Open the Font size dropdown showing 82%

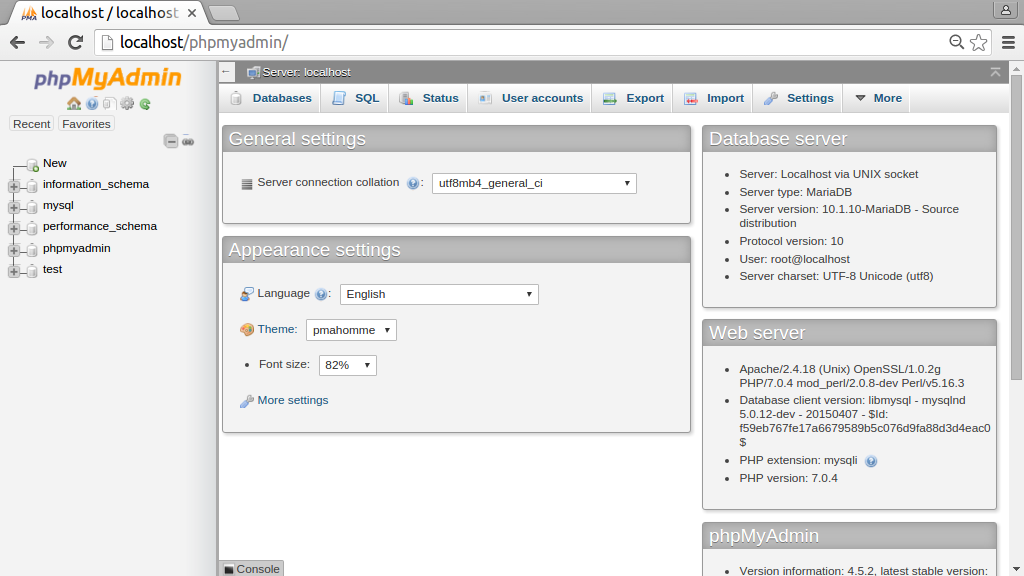[x=347, y=365]
